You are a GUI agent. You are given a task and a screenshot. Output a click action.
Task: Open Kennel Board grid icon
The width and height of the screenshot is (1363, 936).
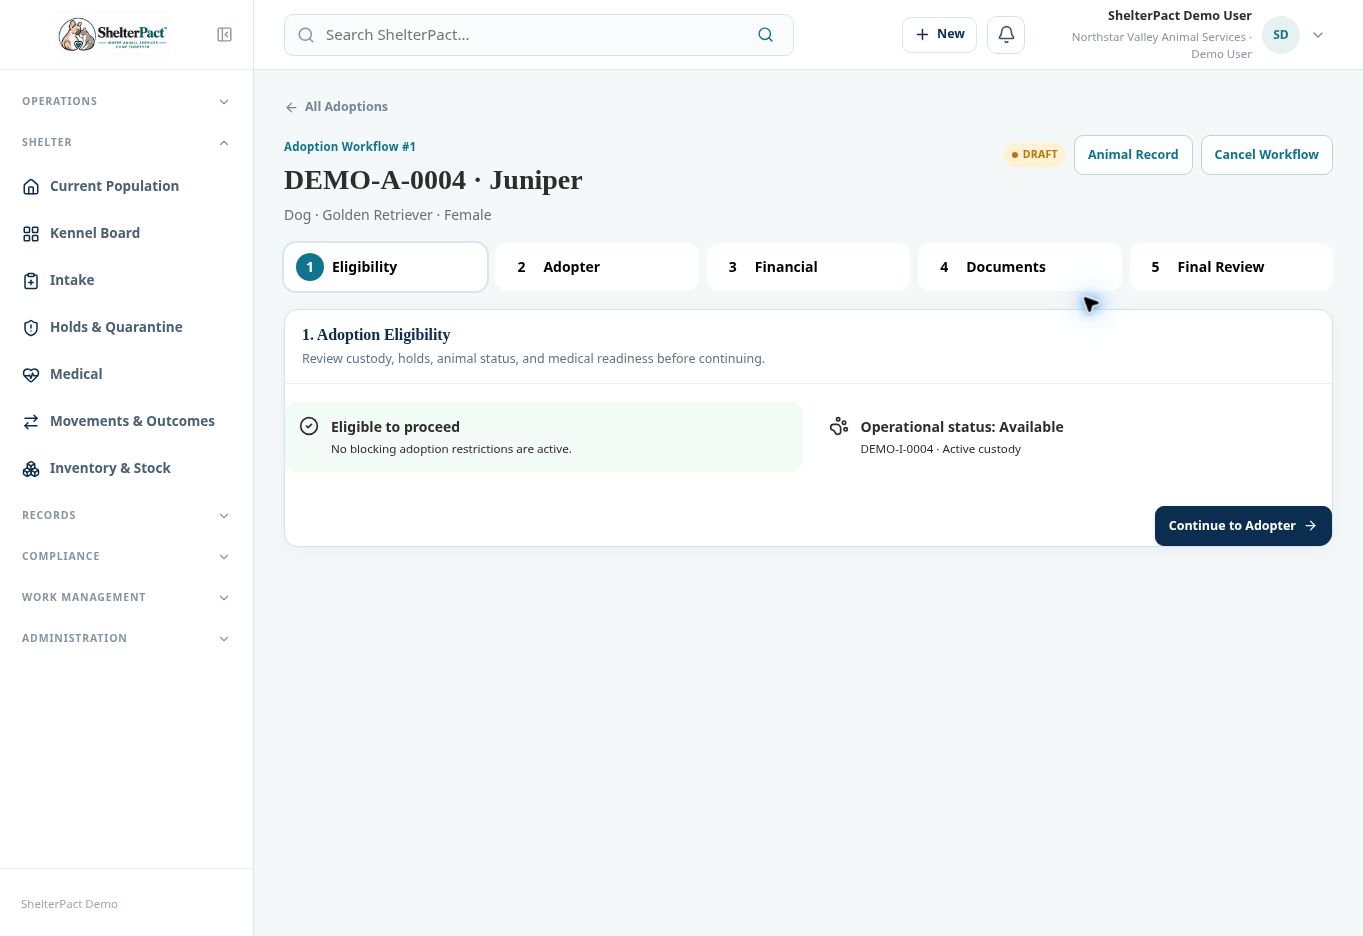31,233
